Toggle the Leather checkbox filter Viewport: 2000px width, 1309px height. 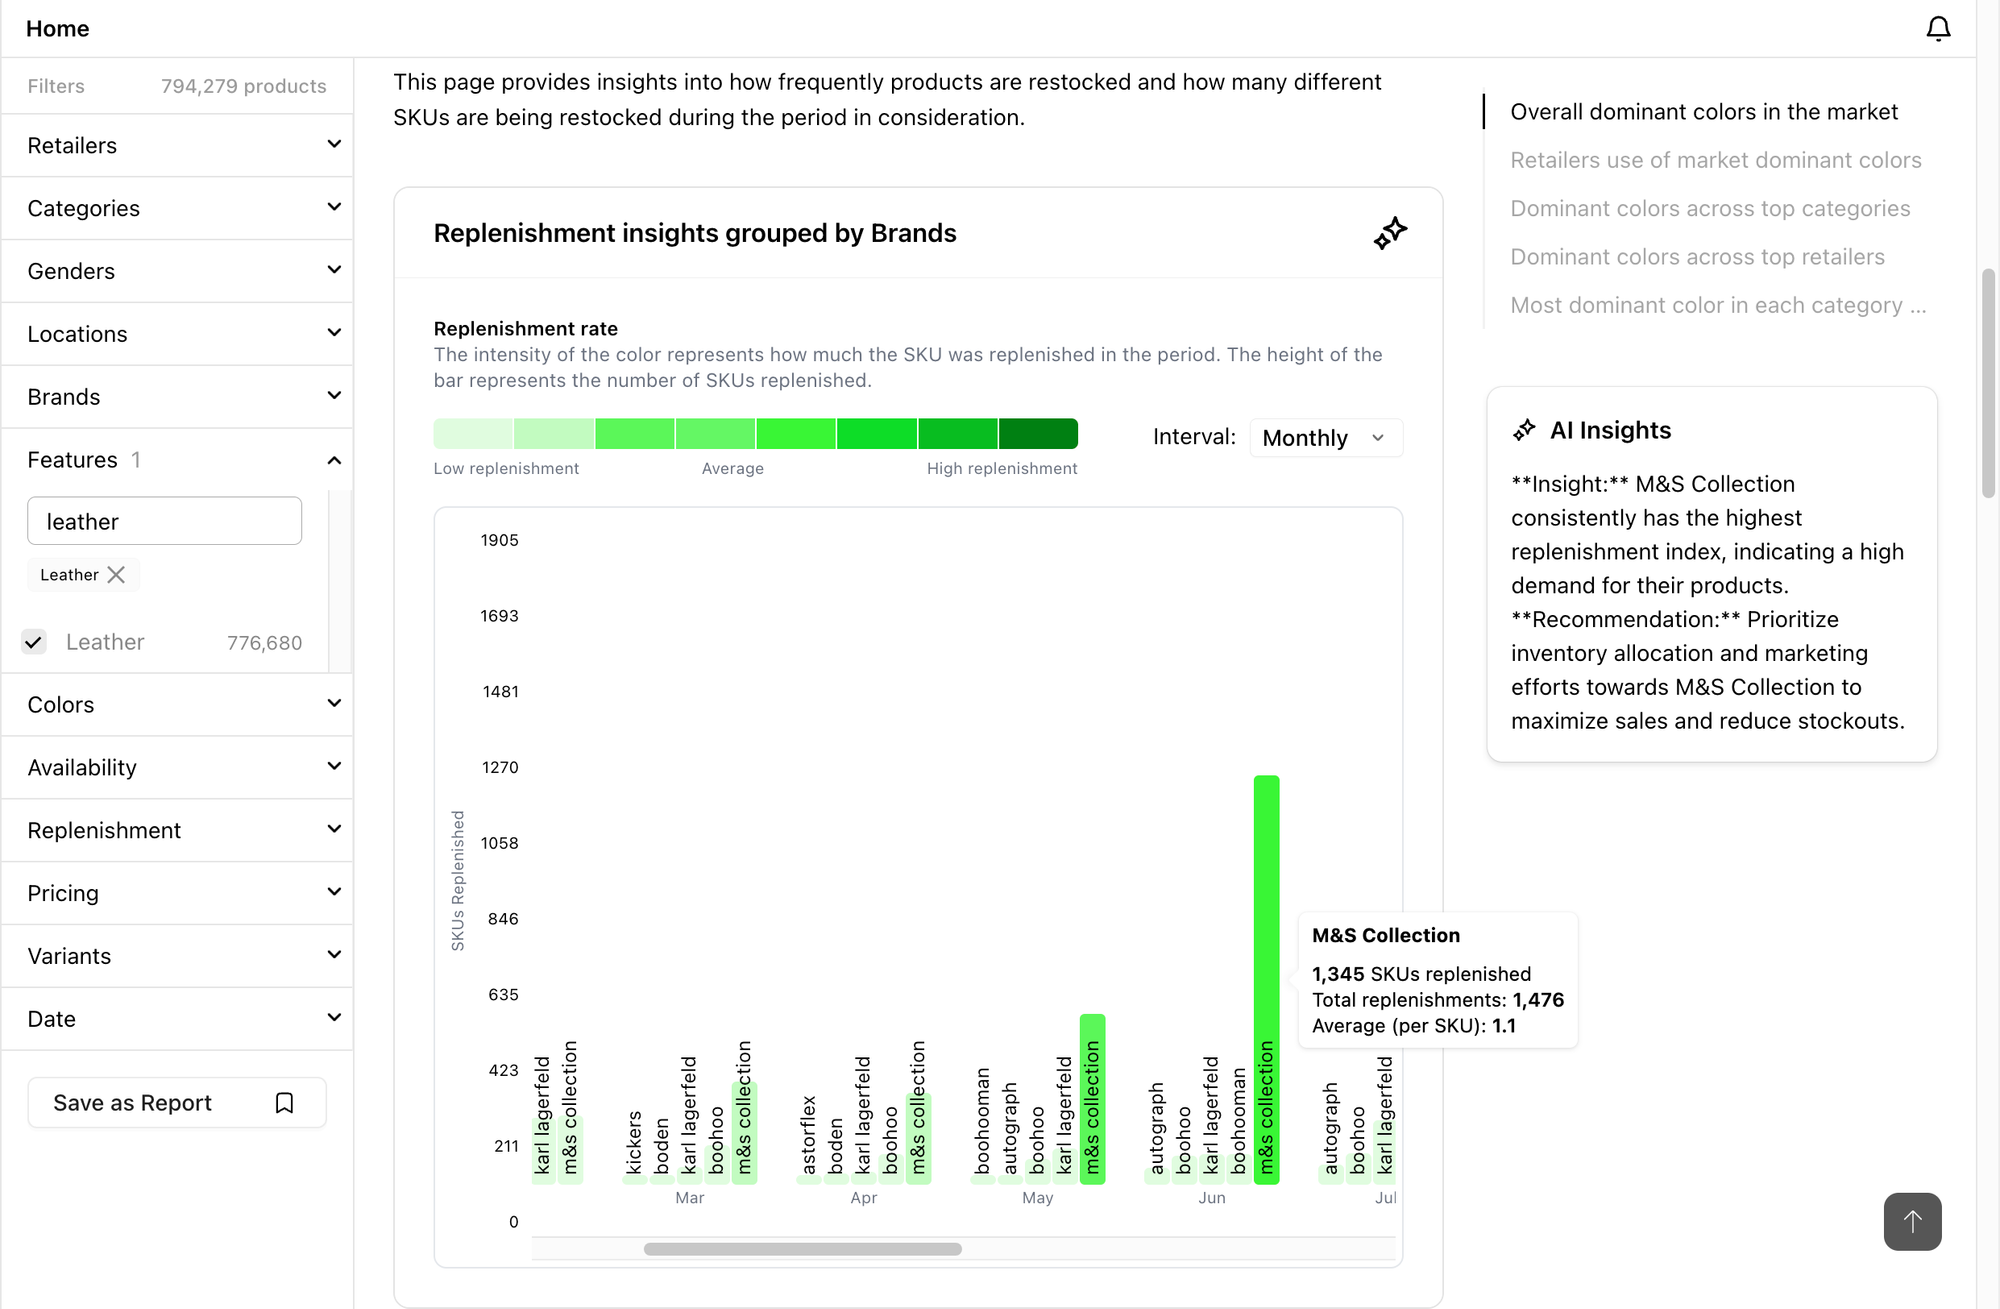[x=32, y=641]
